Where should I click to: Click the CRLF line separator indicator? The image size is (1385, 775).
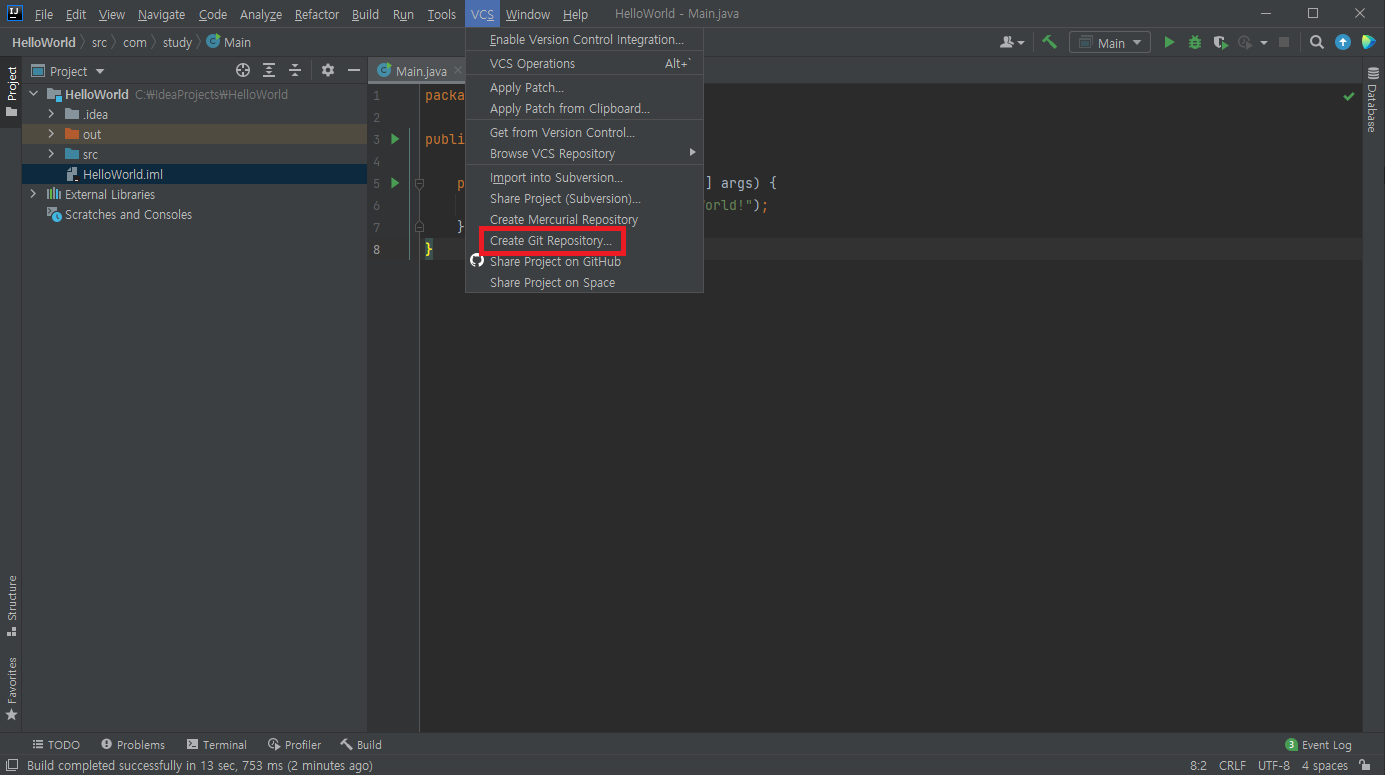pos(1232,766)
